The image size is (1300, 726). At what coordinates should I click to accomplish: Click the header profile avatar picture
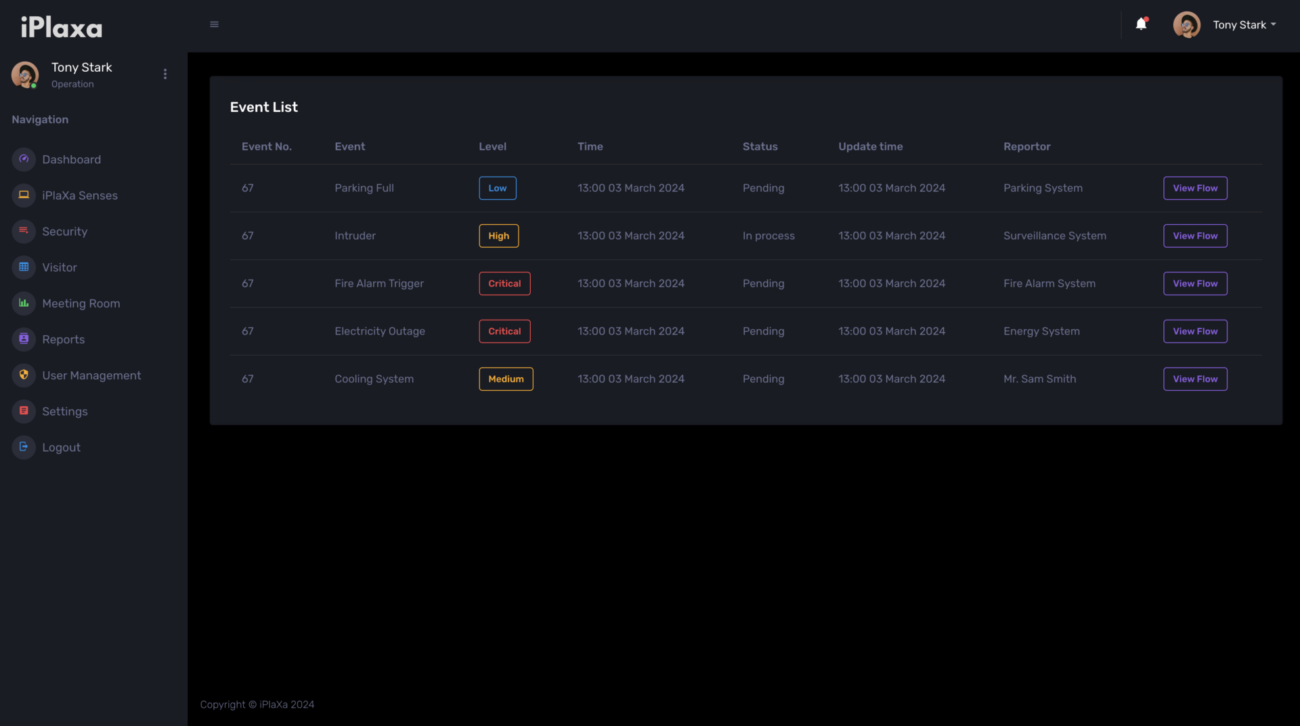pos(1187,25)
